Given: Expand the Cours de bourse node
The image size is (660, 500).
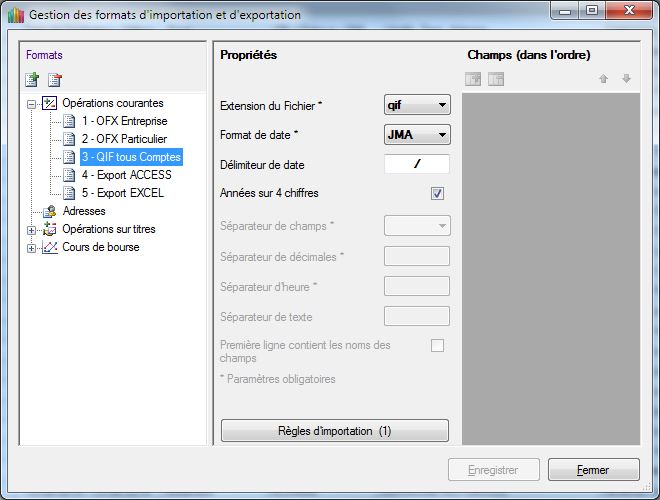Looking at the screenshot, I should click(x=32, y=247).
